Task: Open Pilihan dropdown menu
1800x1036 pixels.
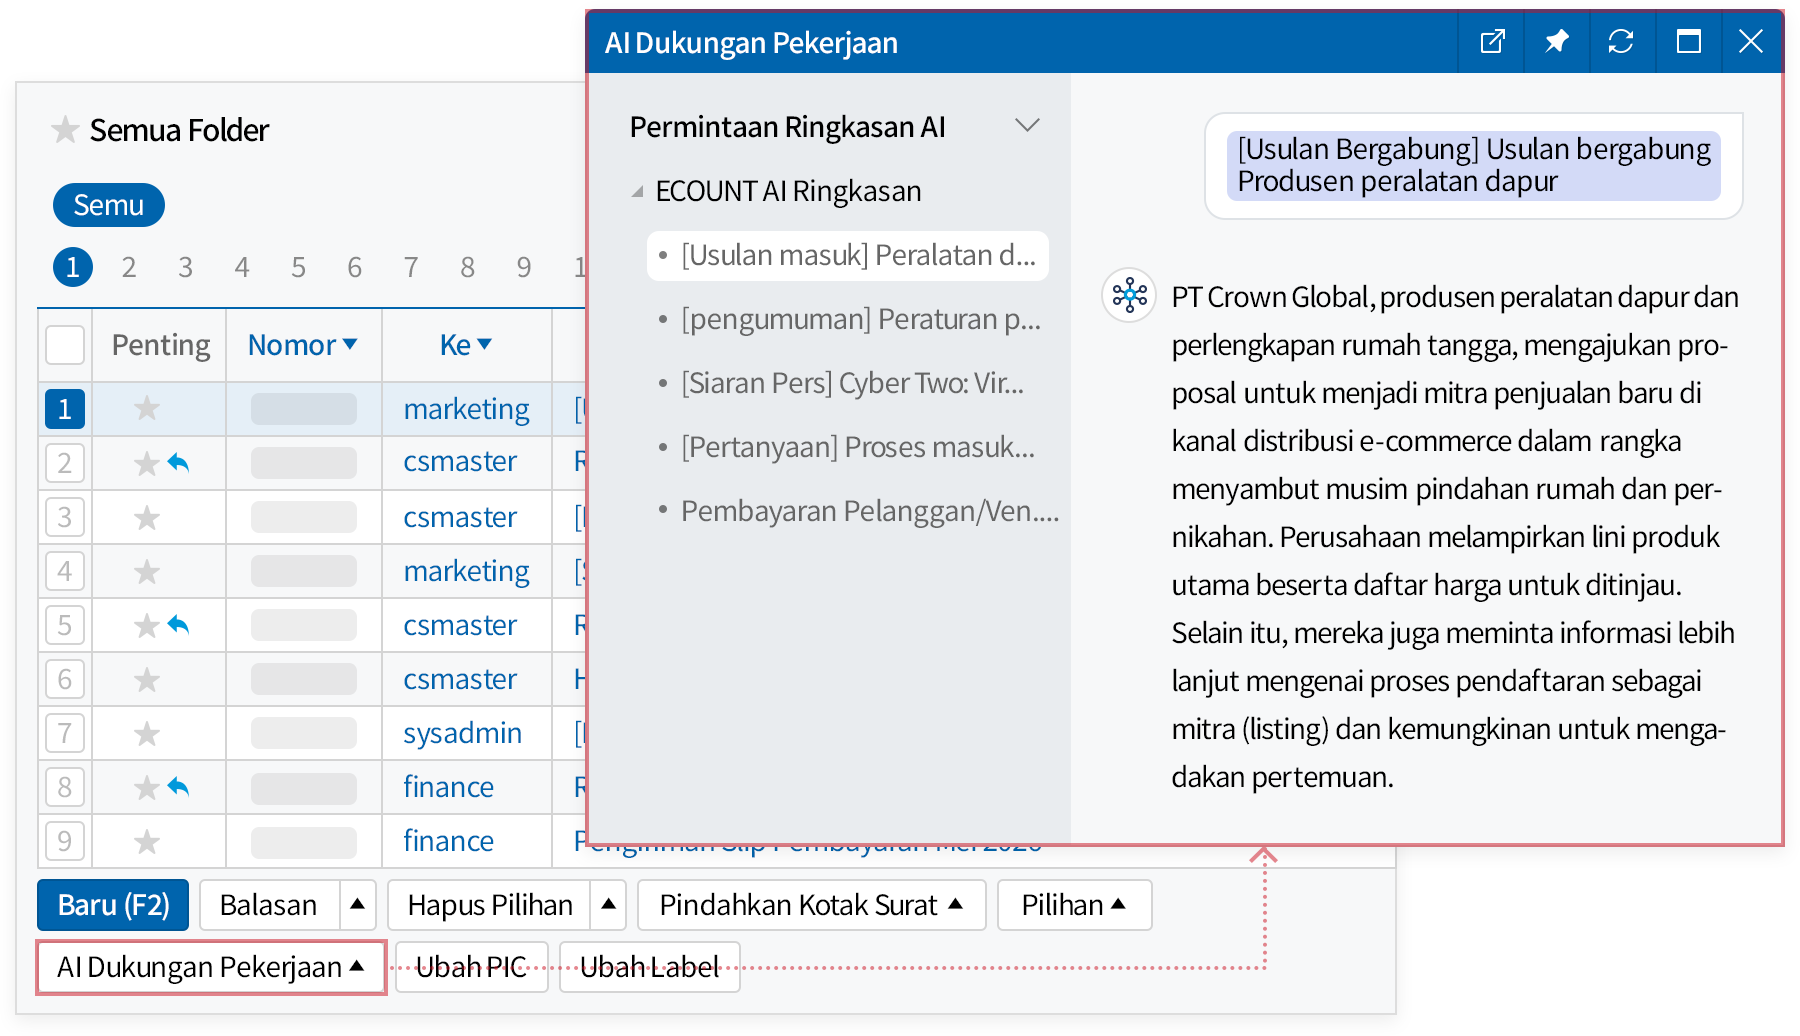Action: click(1074, 904)
